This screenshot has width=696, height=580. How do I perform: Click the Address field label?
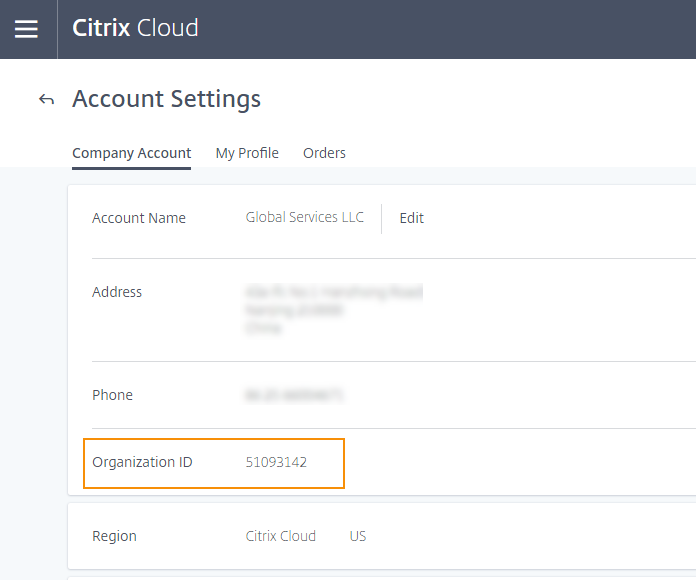(x=117, y=292)
